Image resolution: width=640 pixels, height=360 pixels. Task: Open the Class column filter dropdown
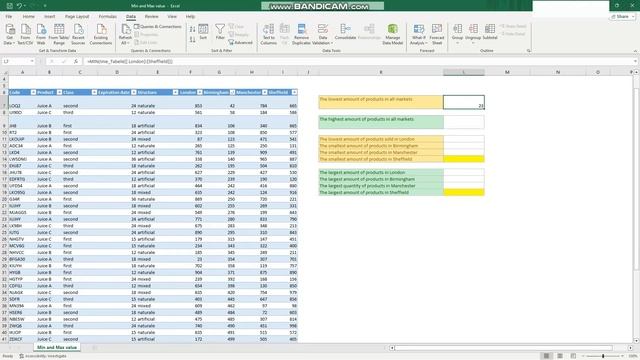pyautogui.click(x=94, y=92)
